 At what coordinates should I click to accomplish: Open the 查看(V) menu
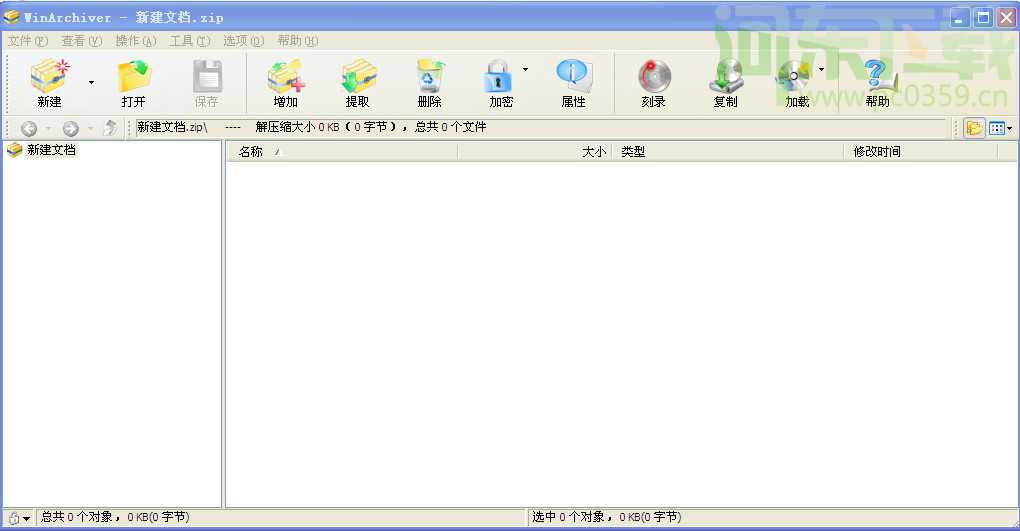pos(82,41)
